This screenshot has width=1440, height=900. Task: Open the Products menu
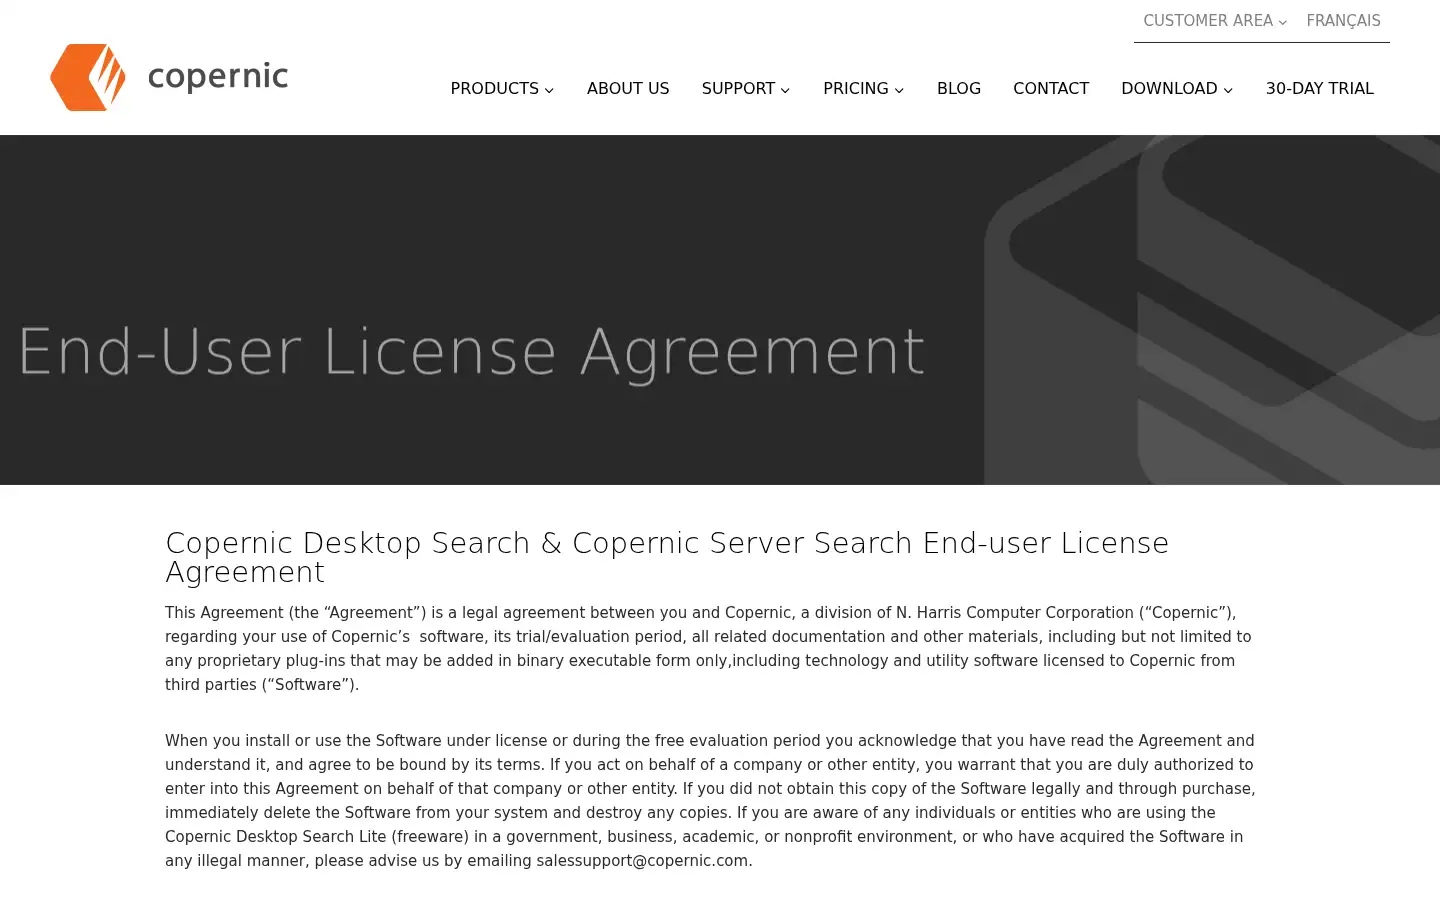(502, 88)
